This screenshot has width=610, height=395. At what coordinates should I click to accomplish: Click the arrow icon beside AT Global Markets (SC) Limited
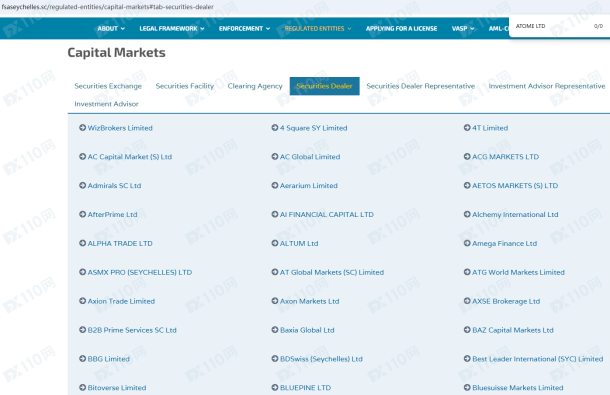(275, 272)
